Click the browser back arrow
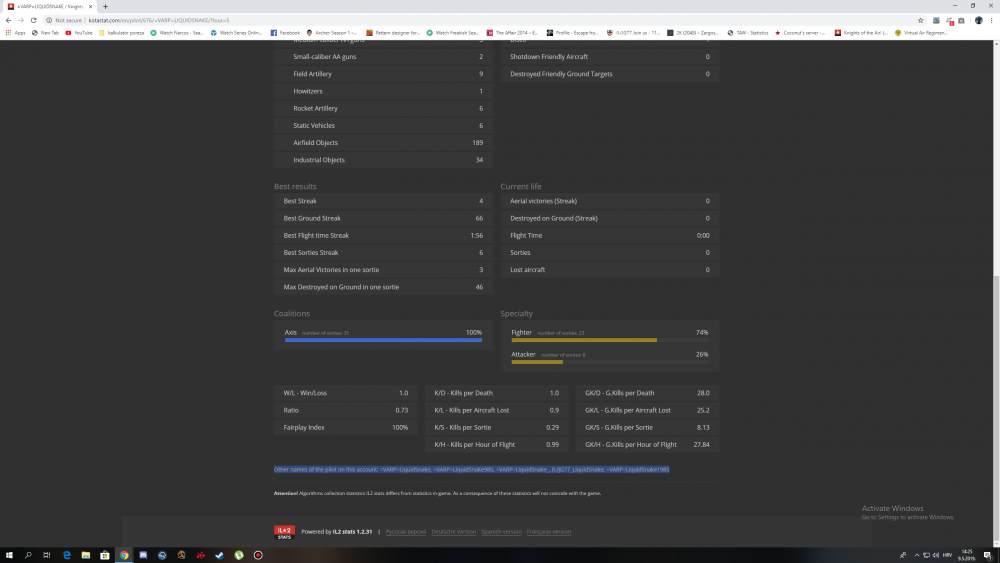Image resolution: width=1000 pixels, height=563 pixels. point(8,20)
